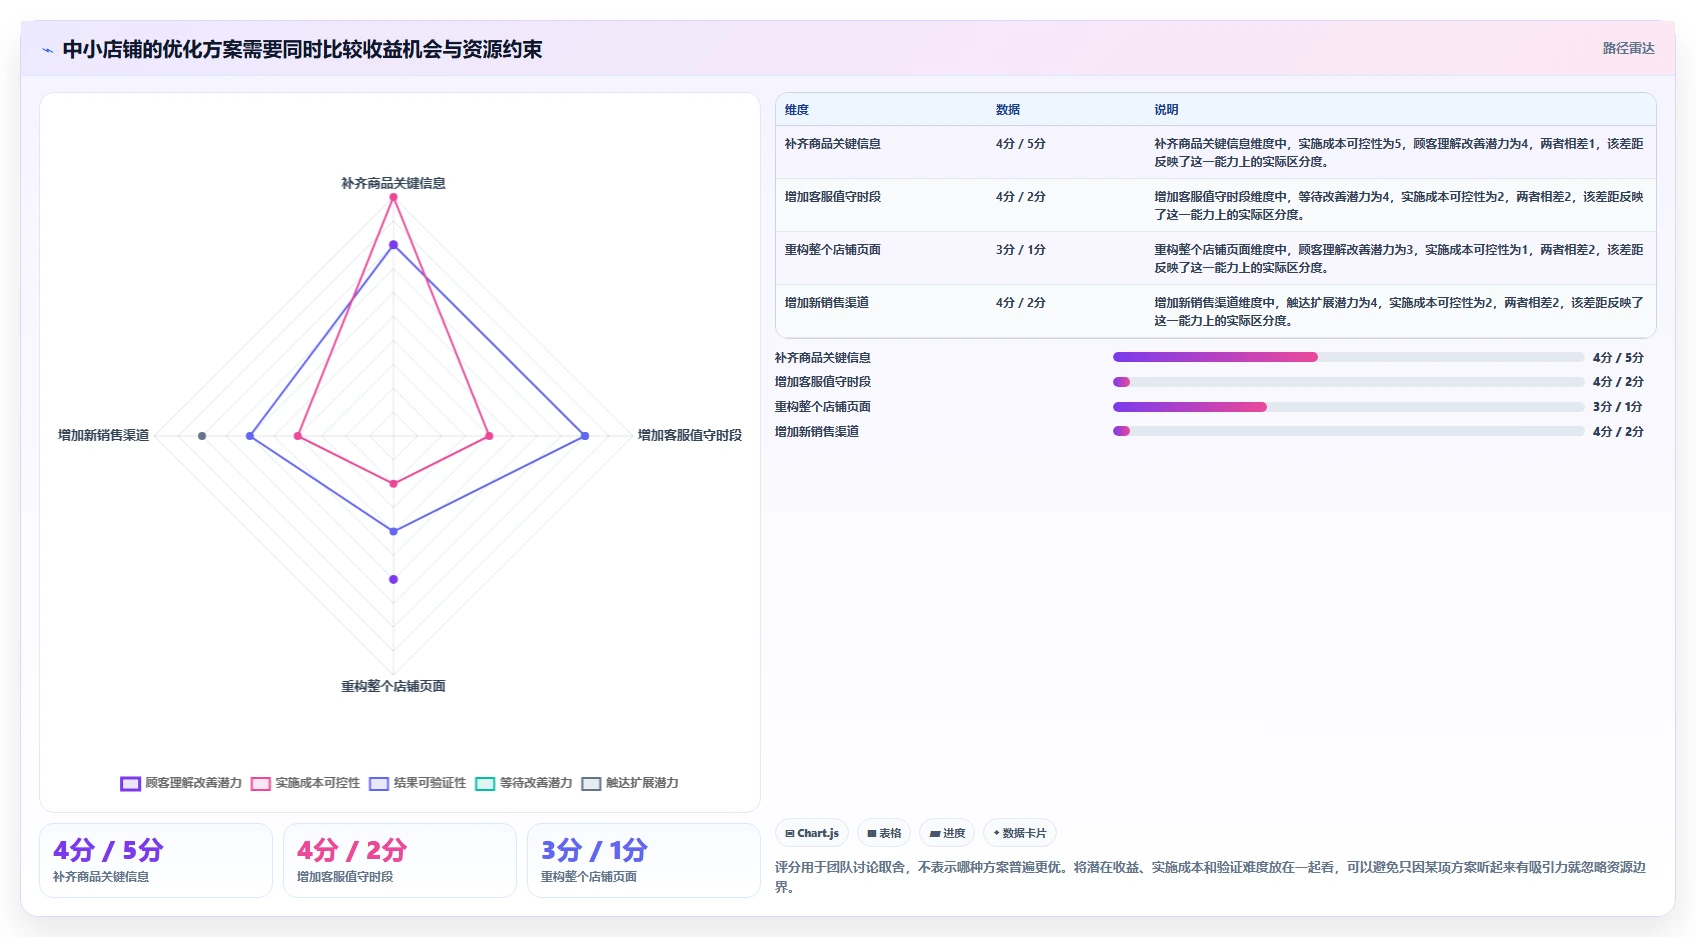Select the 表格 chip

pyautogui.click(x=884, y=833)
